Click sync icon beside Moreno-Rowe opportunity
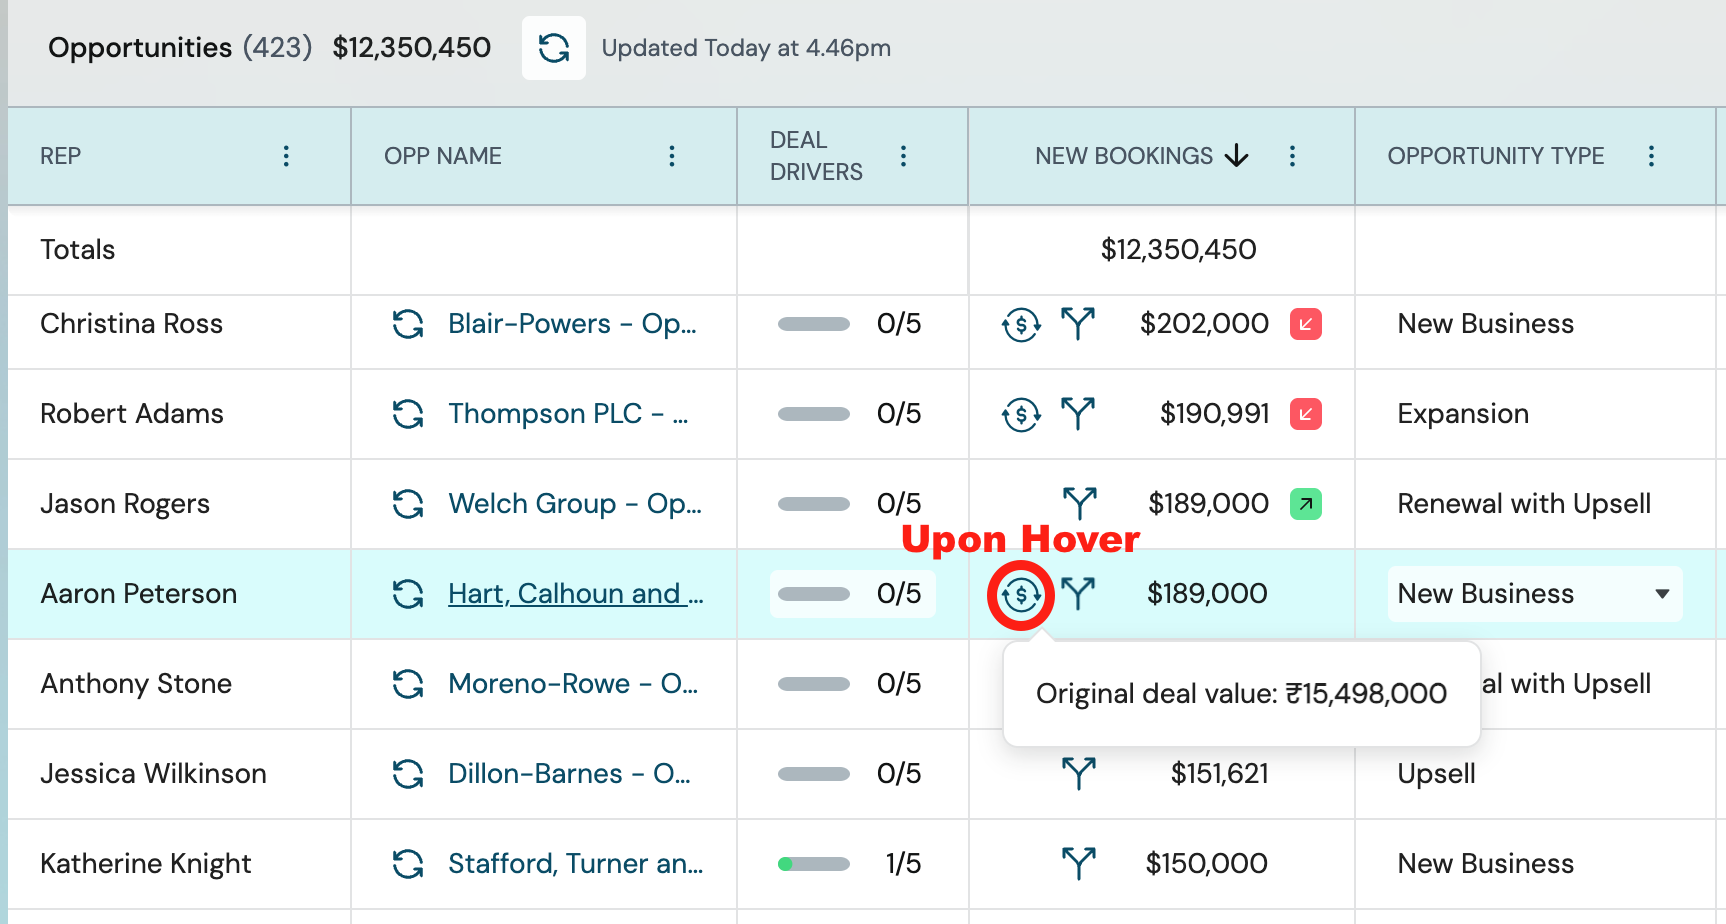 click(408, 684)
